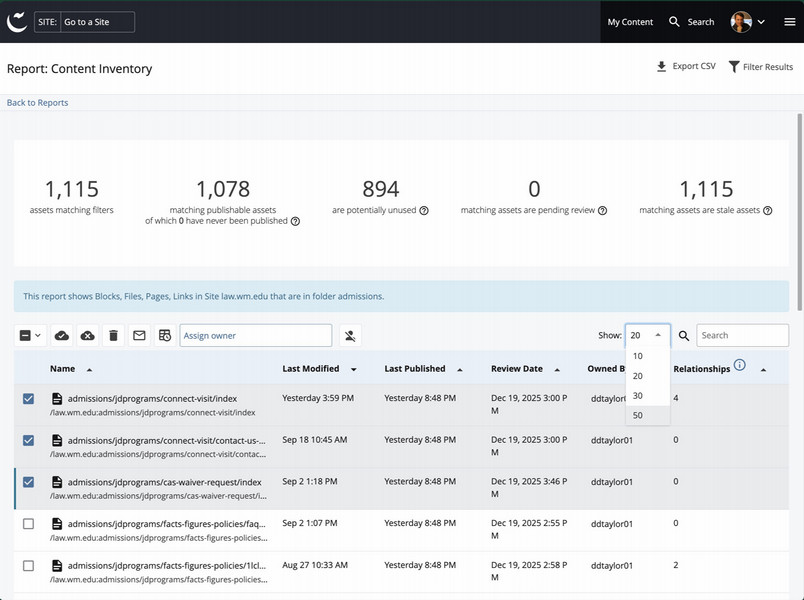Click the table search magnifier icon

coord(684,335)
